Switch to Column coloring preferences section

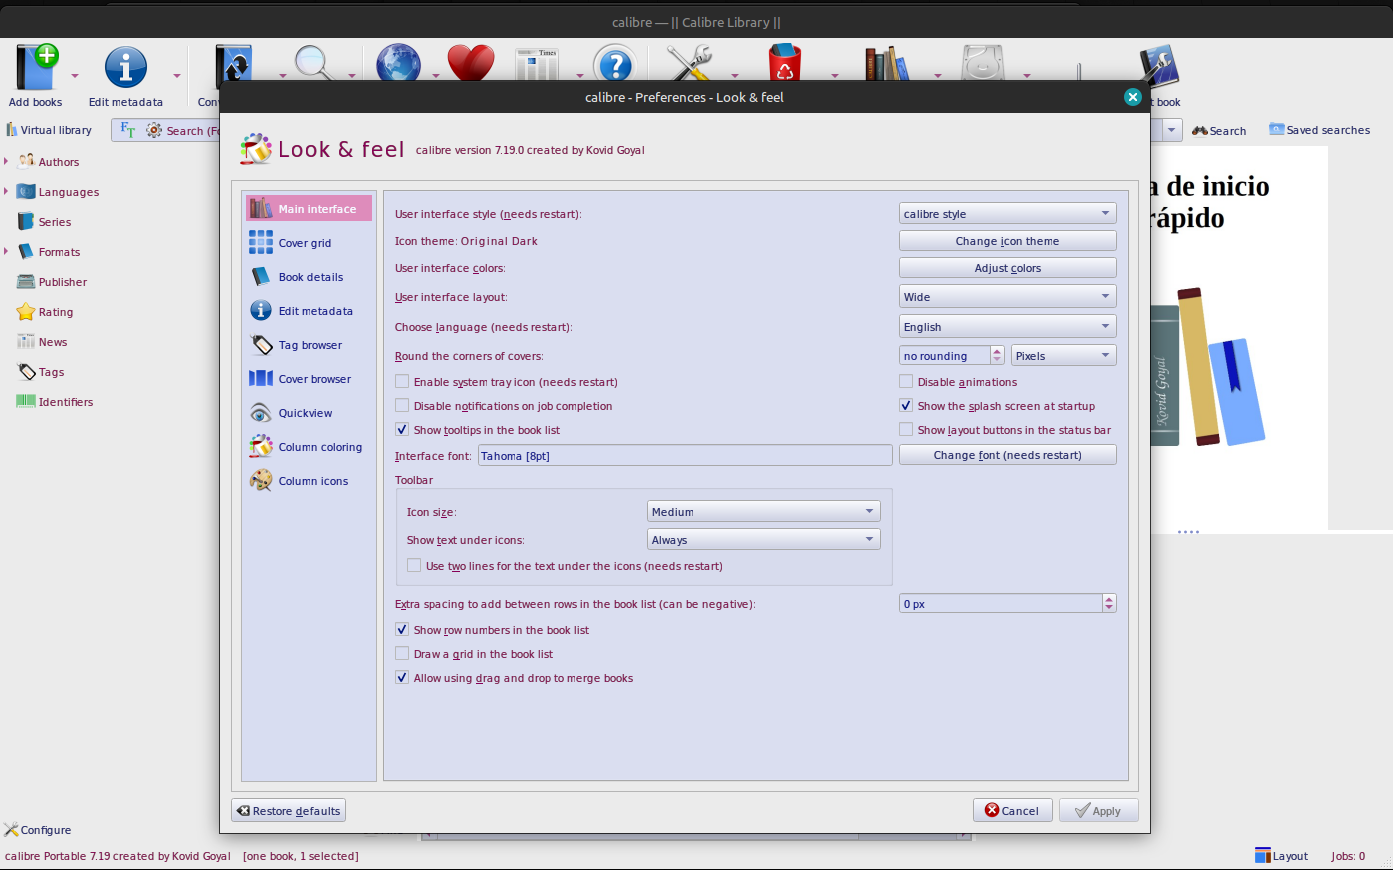309,447
